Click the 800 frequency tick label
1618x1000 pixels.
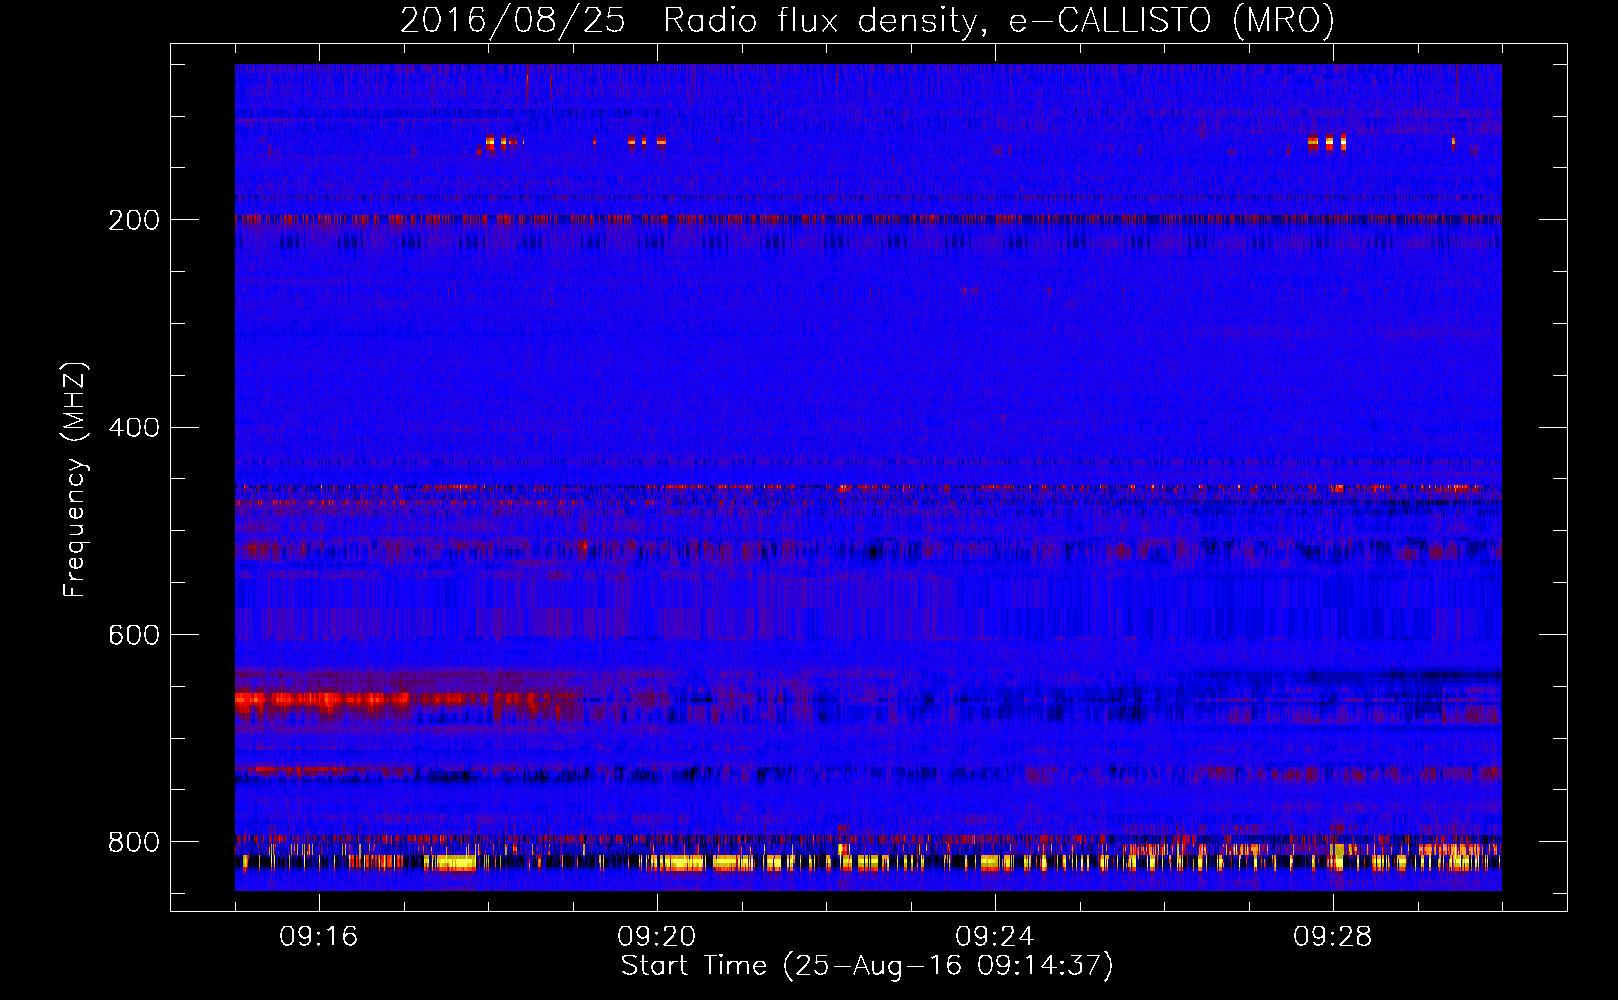pyautogui.click(x=134, y=842)
